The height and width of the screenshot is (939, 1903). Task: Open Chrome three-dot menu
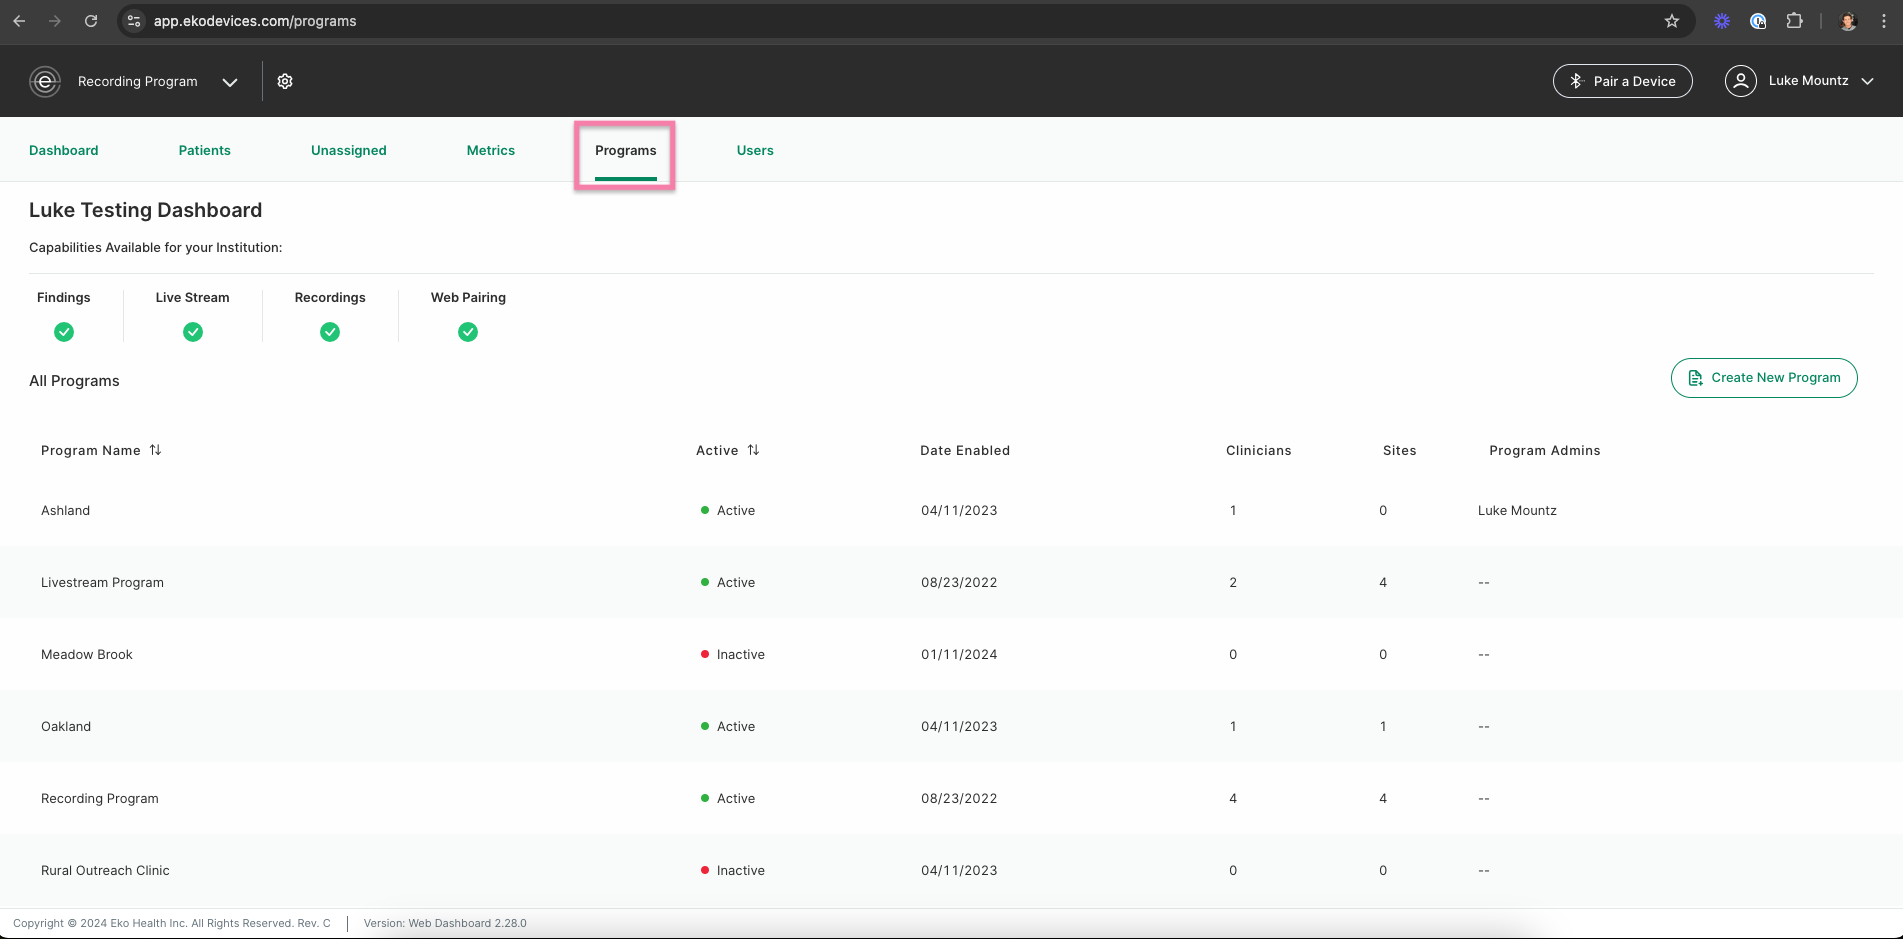click(x=1884, y=21)
